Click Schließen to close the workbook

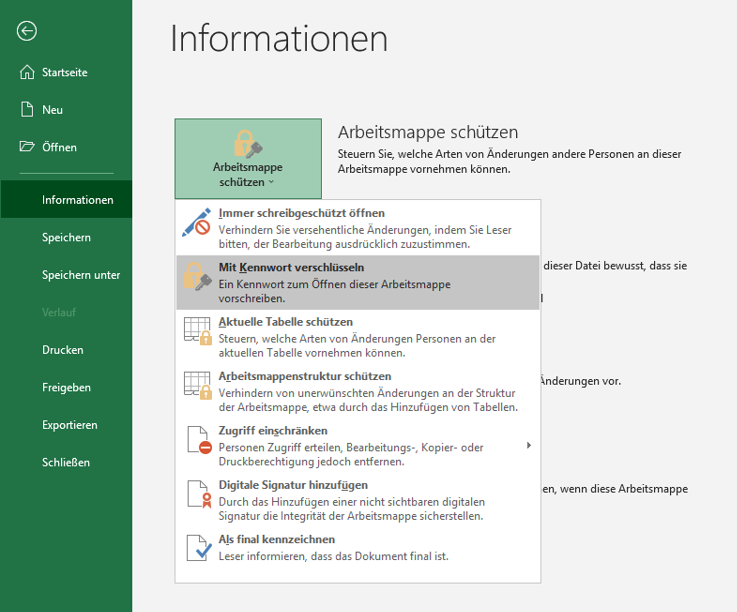click(66, 462)
